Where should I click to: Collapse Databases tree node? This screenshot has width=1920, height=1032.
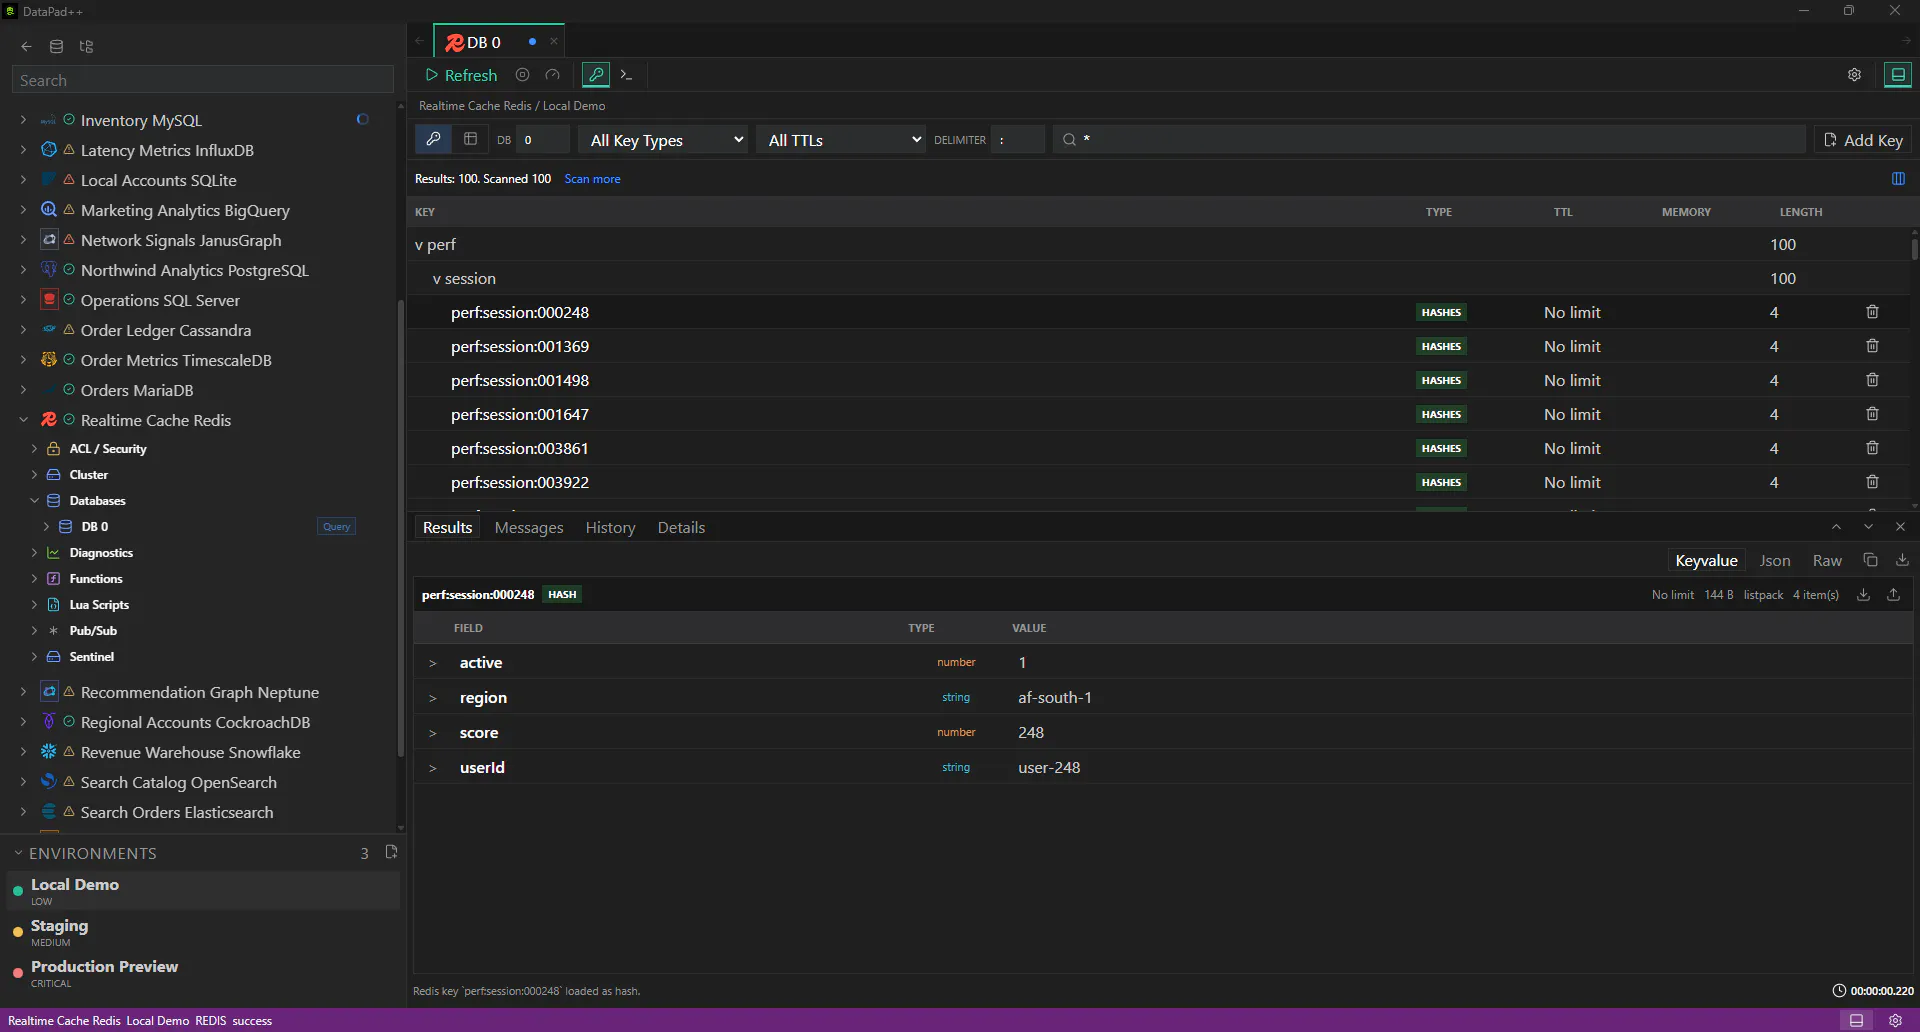[34, 500]
